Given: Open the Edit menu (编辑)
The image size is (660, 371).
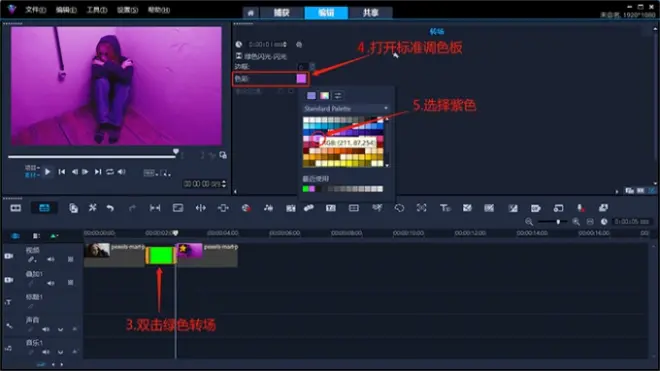Looking at the screenshot, I should (66, 10).
